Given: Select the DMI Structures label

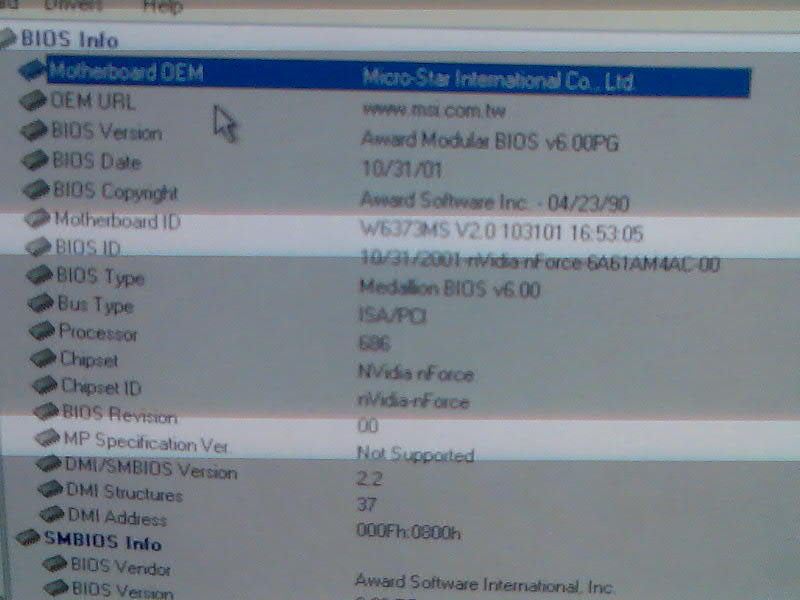Looking at the screenshot, I should 124,493.
